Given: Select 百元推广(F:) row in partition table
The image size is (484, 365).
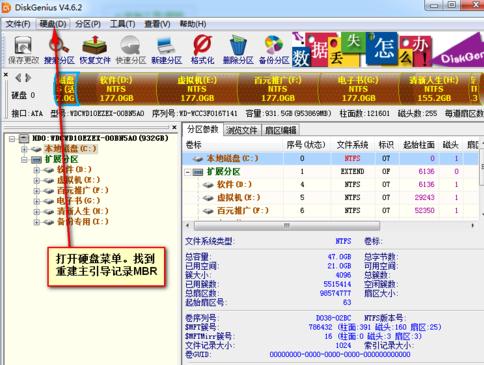Looking at the screenshot, I should pyautogui.click(x=331, y=210).
